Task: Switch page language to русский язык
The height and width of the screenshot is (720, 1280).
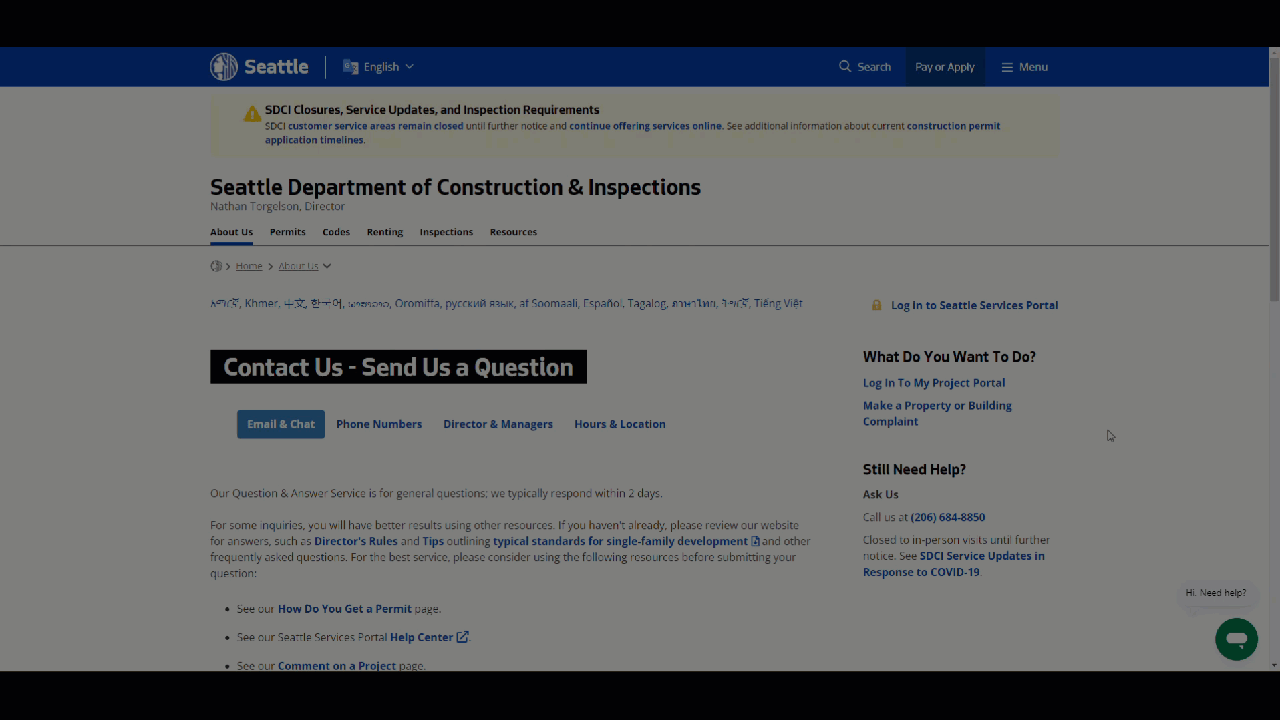Action: coord(479,303)
